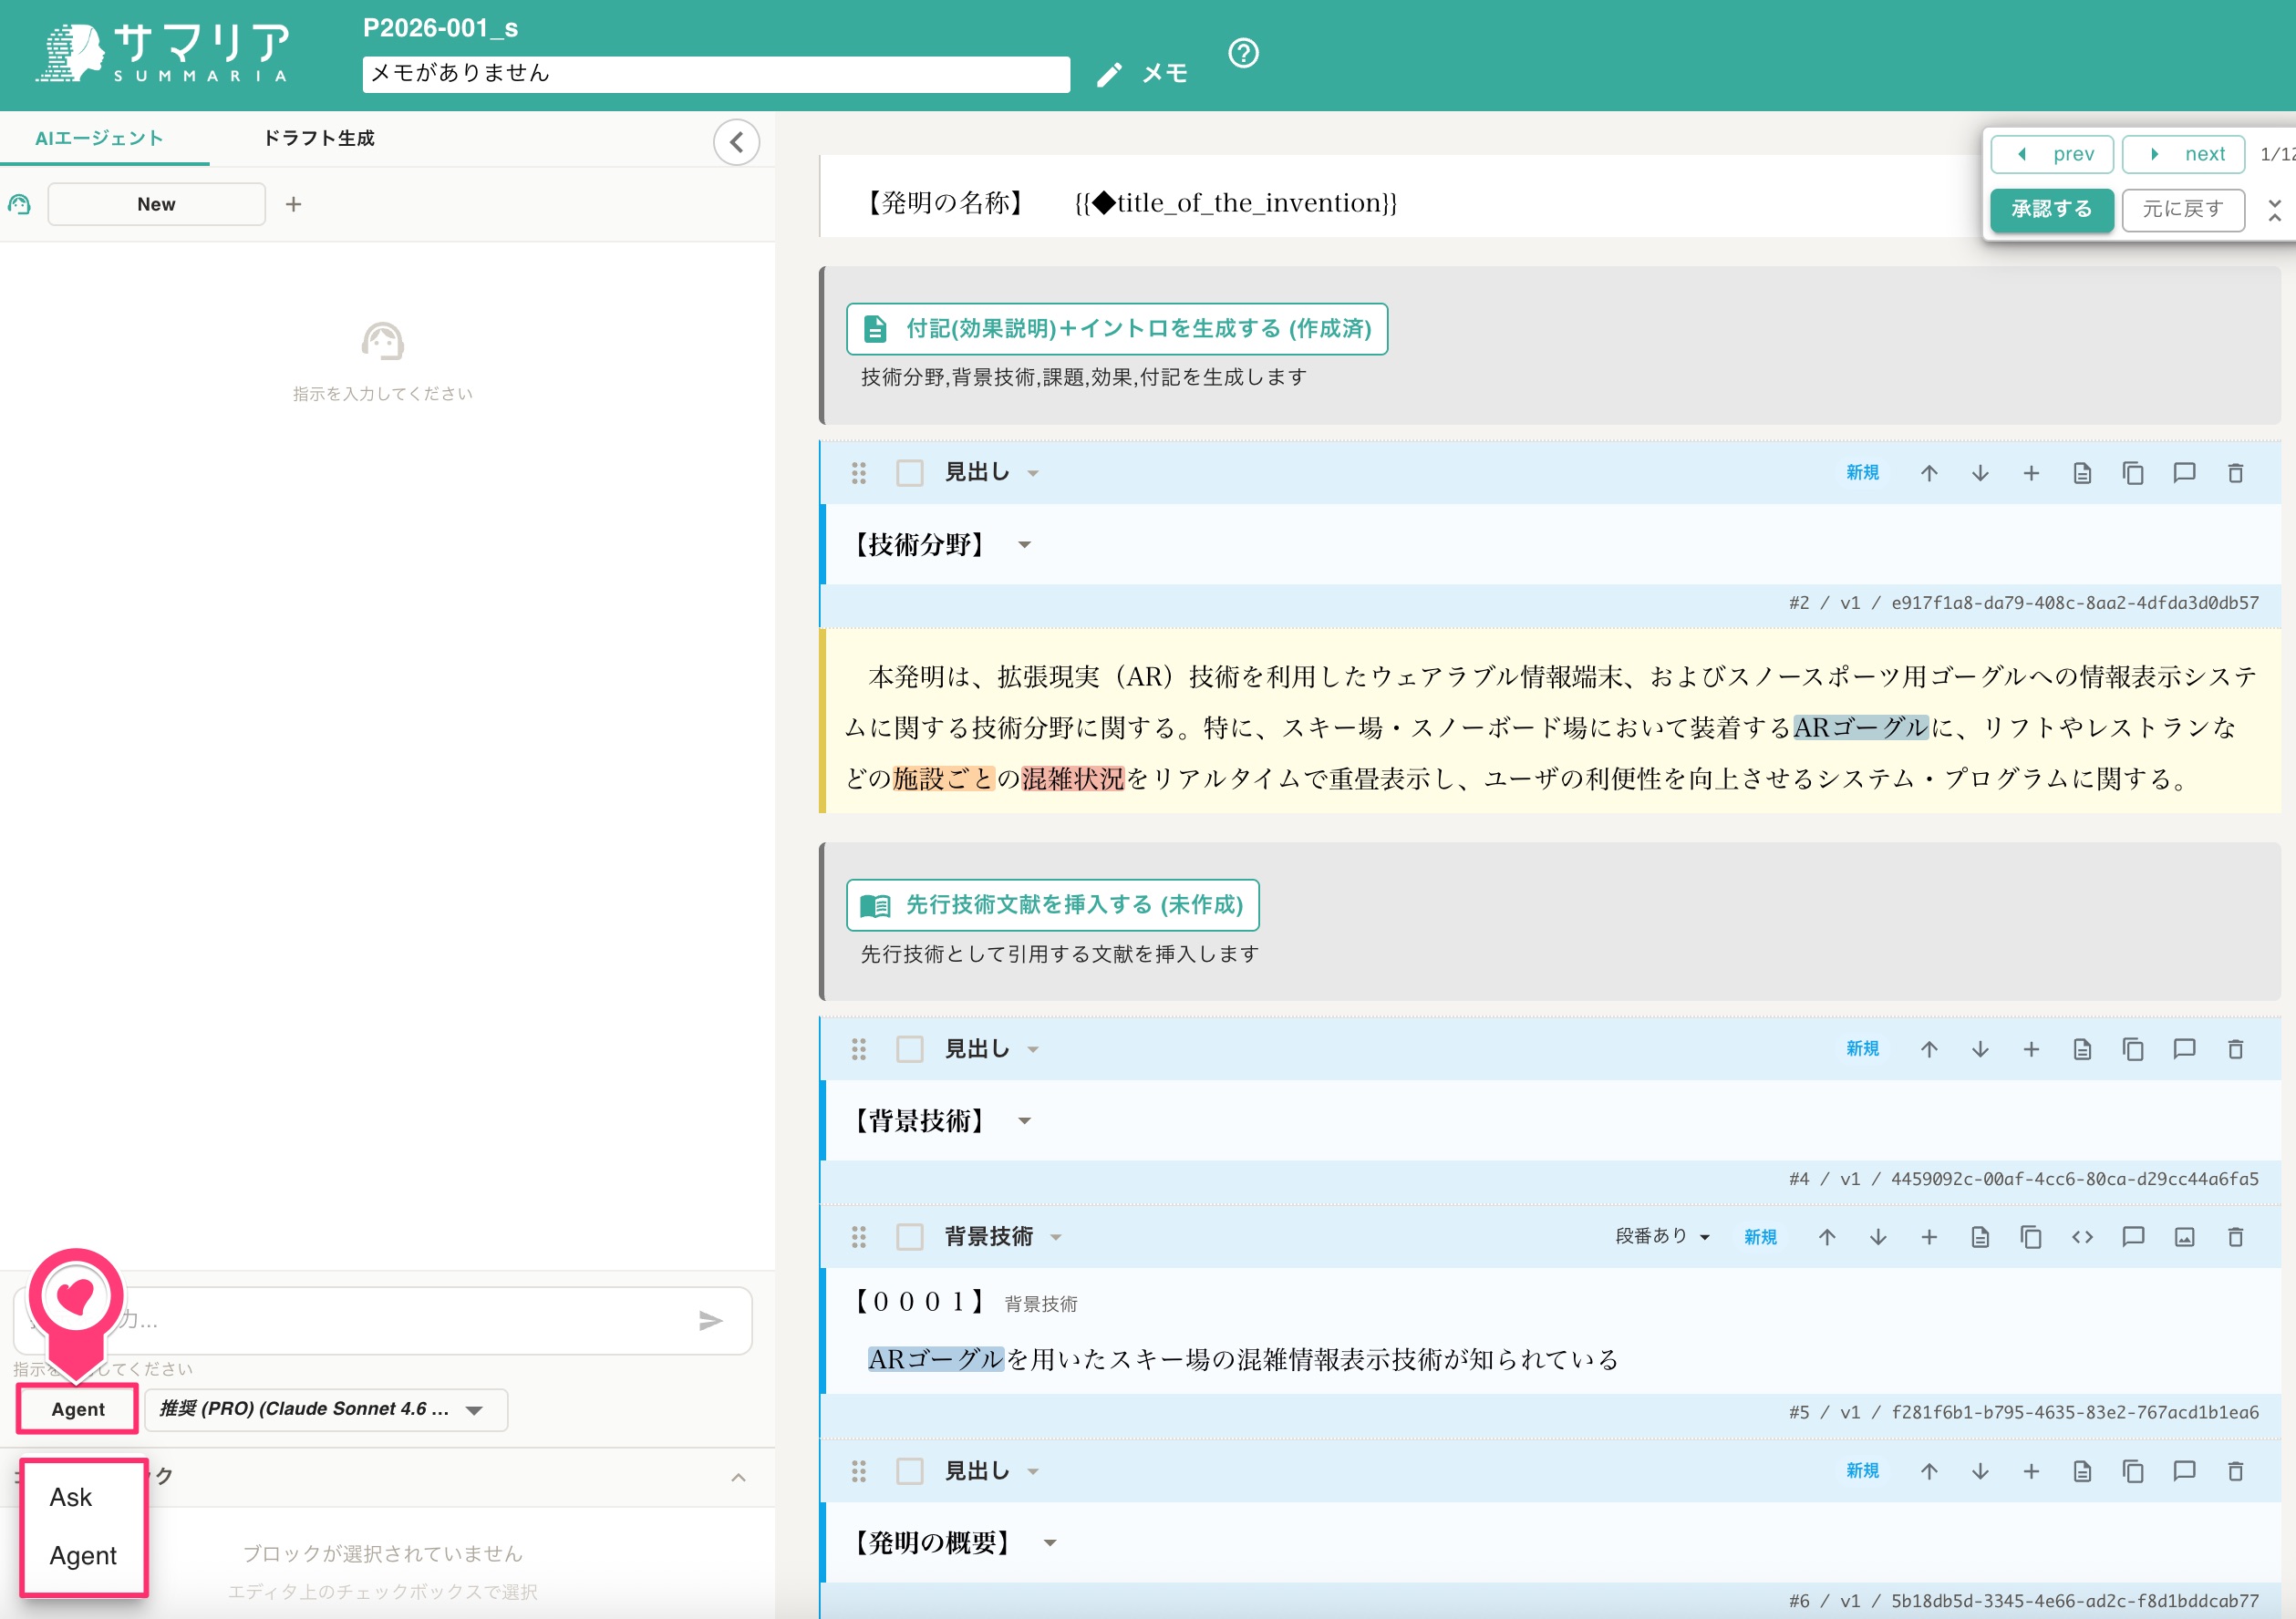Delete the 背景技術 heading block

tap(2235, 1049)
